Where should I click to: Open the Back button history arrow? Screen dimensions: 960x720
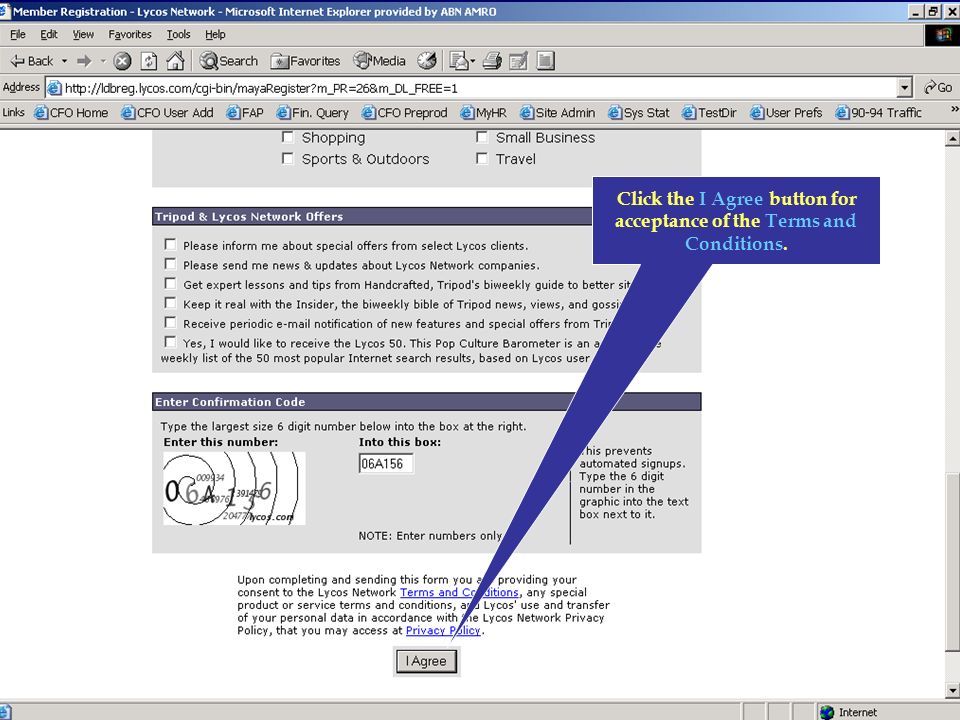64,61
